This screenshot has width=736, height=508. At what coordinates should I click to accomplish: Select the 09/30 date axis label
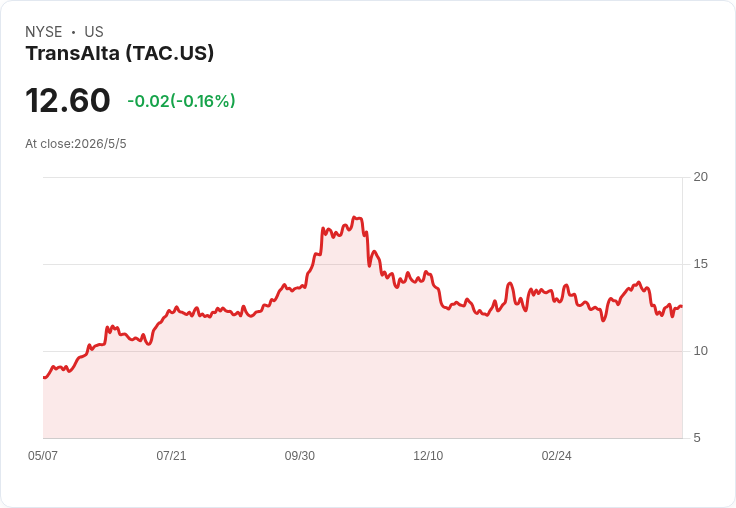pos(299,456)
